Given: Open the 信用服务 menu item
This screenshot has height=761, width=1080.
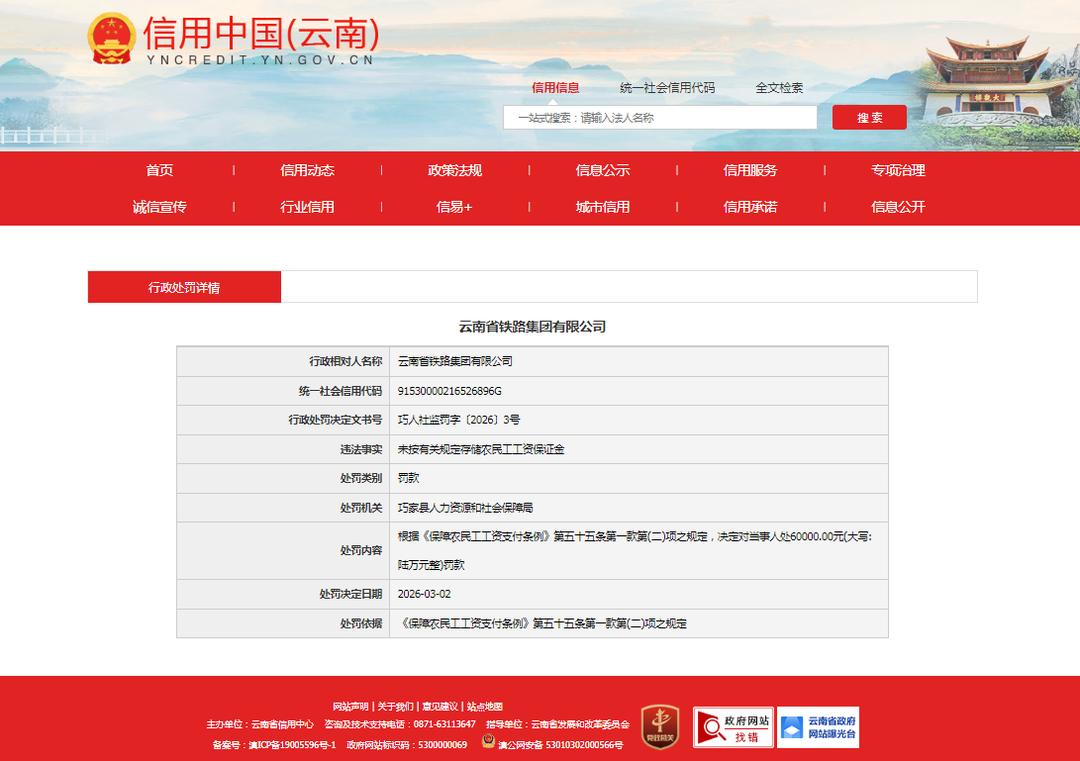Looking at the screenshot, I should pos(750,170).
